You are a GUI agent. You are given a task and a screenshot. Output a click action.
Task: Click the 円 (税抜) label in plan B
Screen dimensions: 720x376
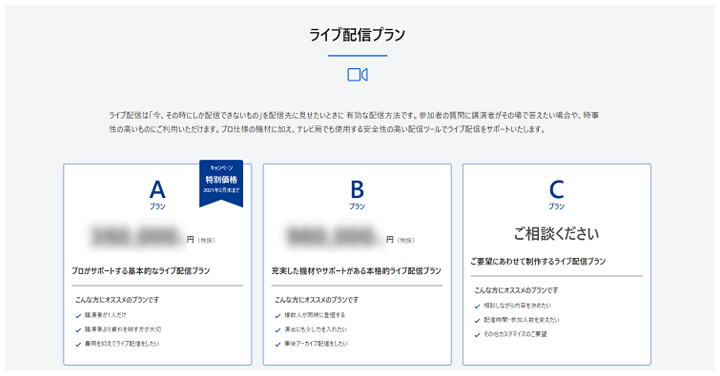click(x=400, y=240)
